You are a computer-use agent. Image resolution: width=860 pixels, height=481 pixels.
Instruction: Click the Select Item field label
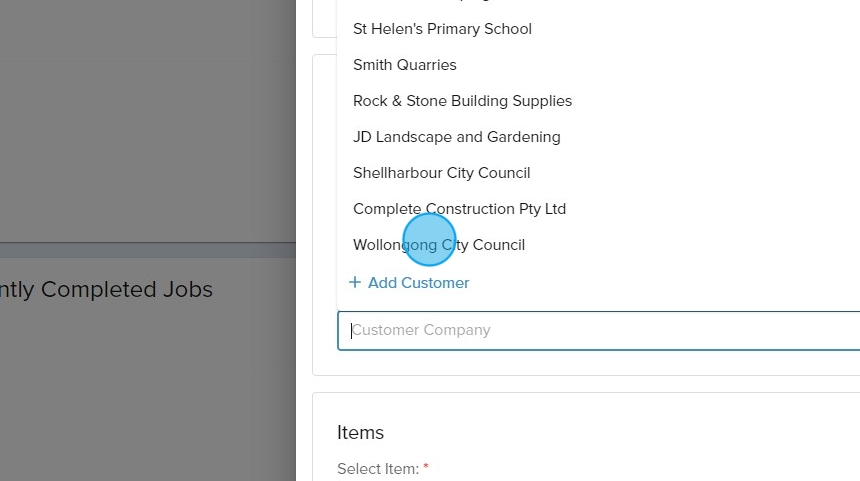point(378,468)
